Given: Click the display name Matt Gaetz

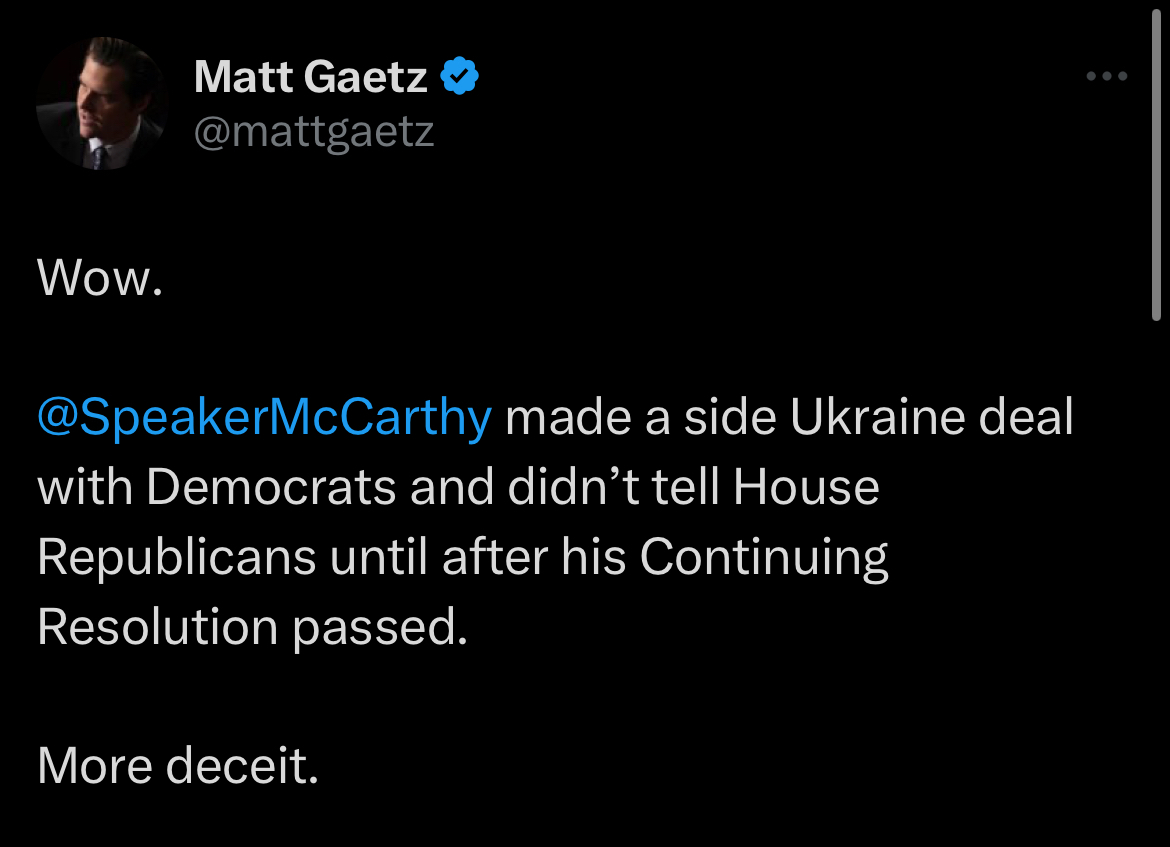Looking at the screenshot, I should click(311, 77).
